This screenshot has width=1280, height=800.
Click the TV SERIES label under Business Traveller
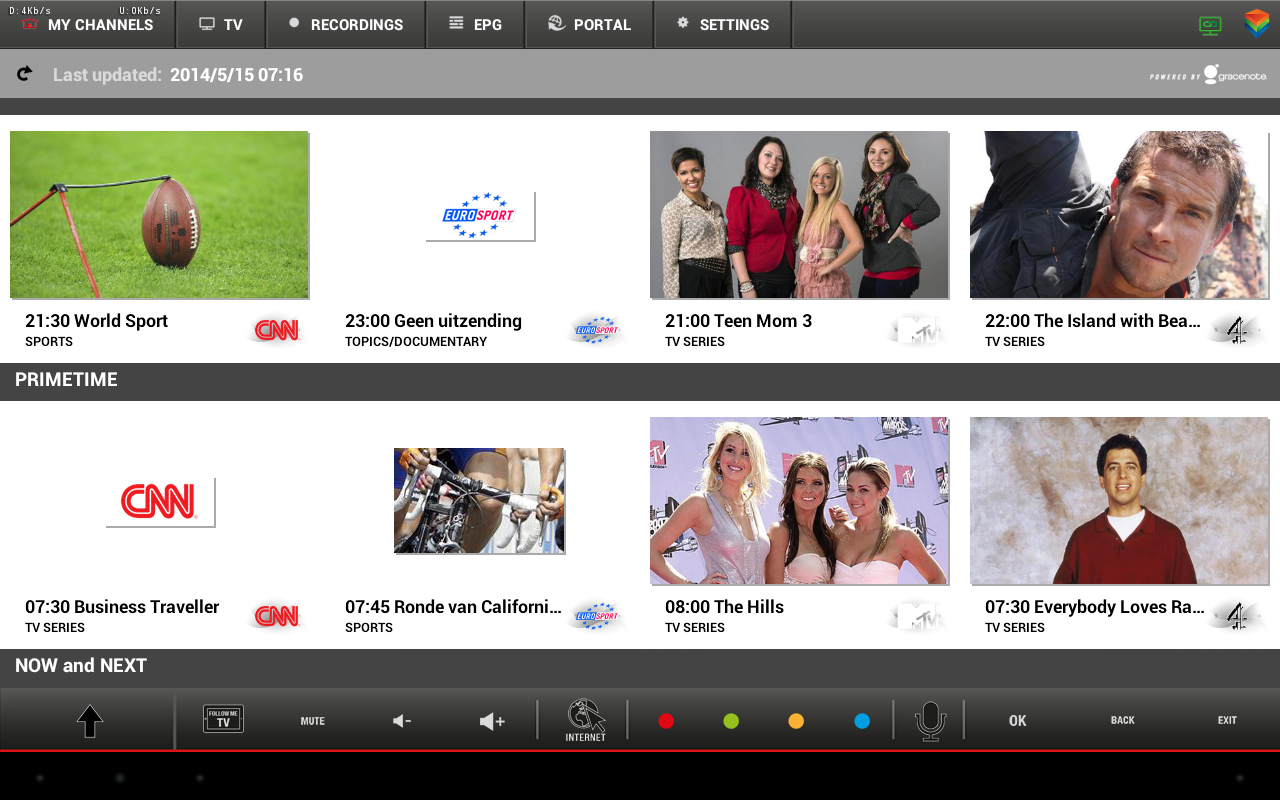pyautogui.click(x=55, y=628)
